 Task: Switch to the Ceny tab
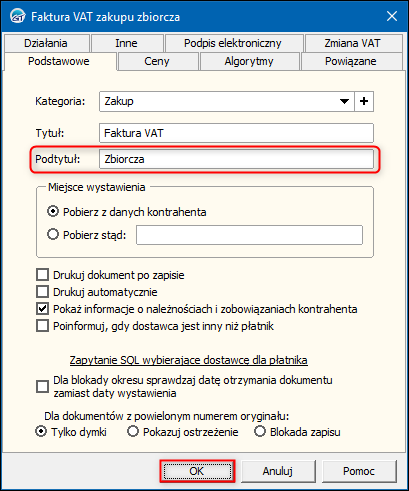coord(158,61)
